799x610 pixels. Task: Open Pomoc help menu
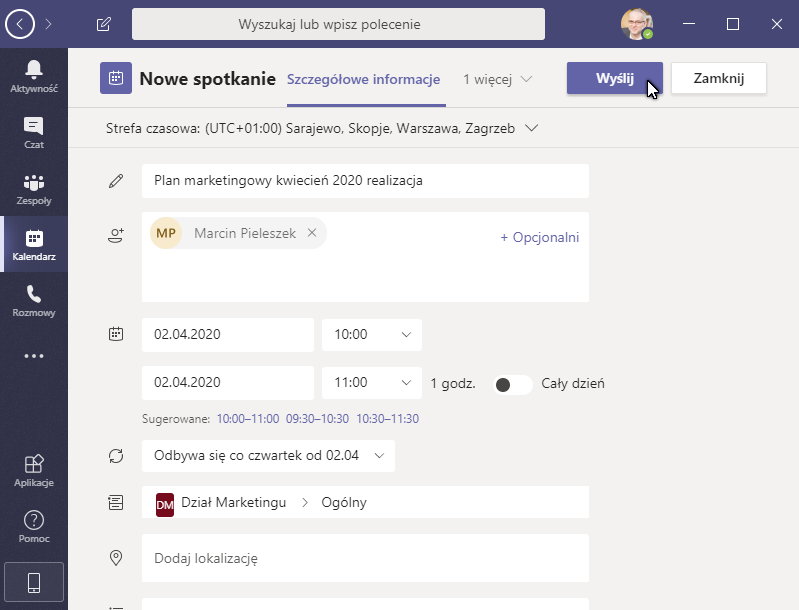[34, 527]
